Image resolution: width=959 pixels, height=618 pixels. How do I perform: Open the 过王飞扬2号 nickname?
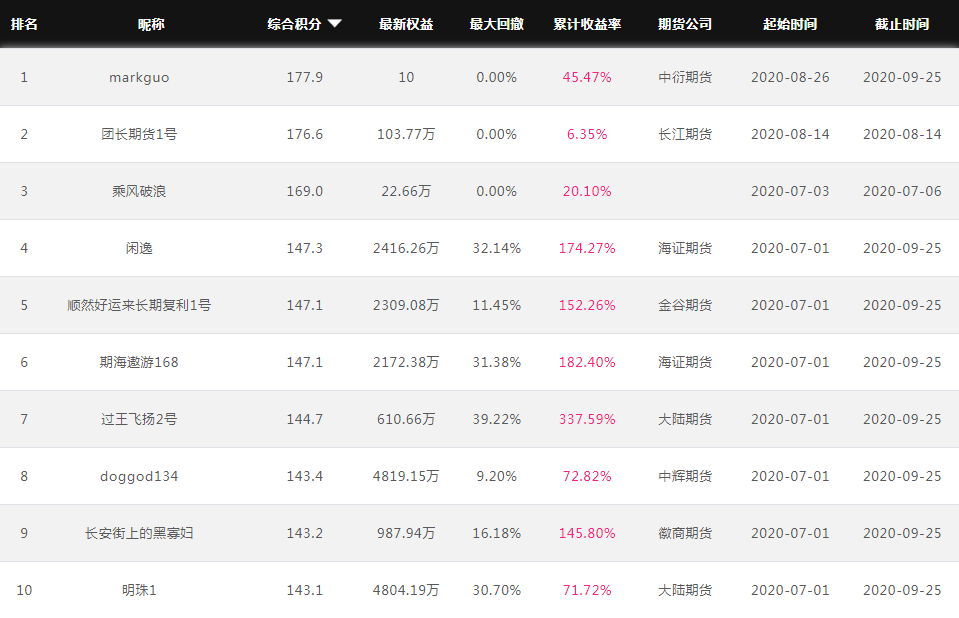click(139, 419)
